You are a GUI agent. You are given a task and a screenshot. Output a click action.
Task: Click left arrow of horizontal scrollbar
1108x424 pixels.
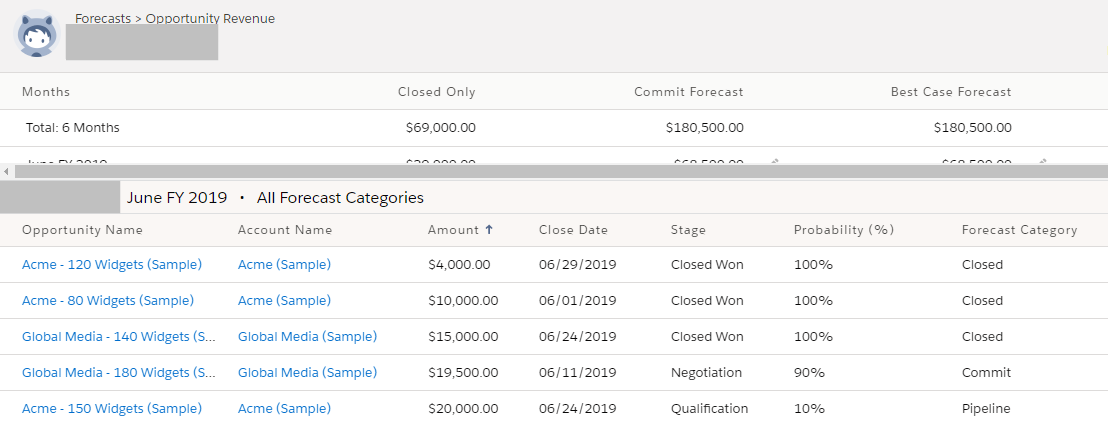[6, 172]
